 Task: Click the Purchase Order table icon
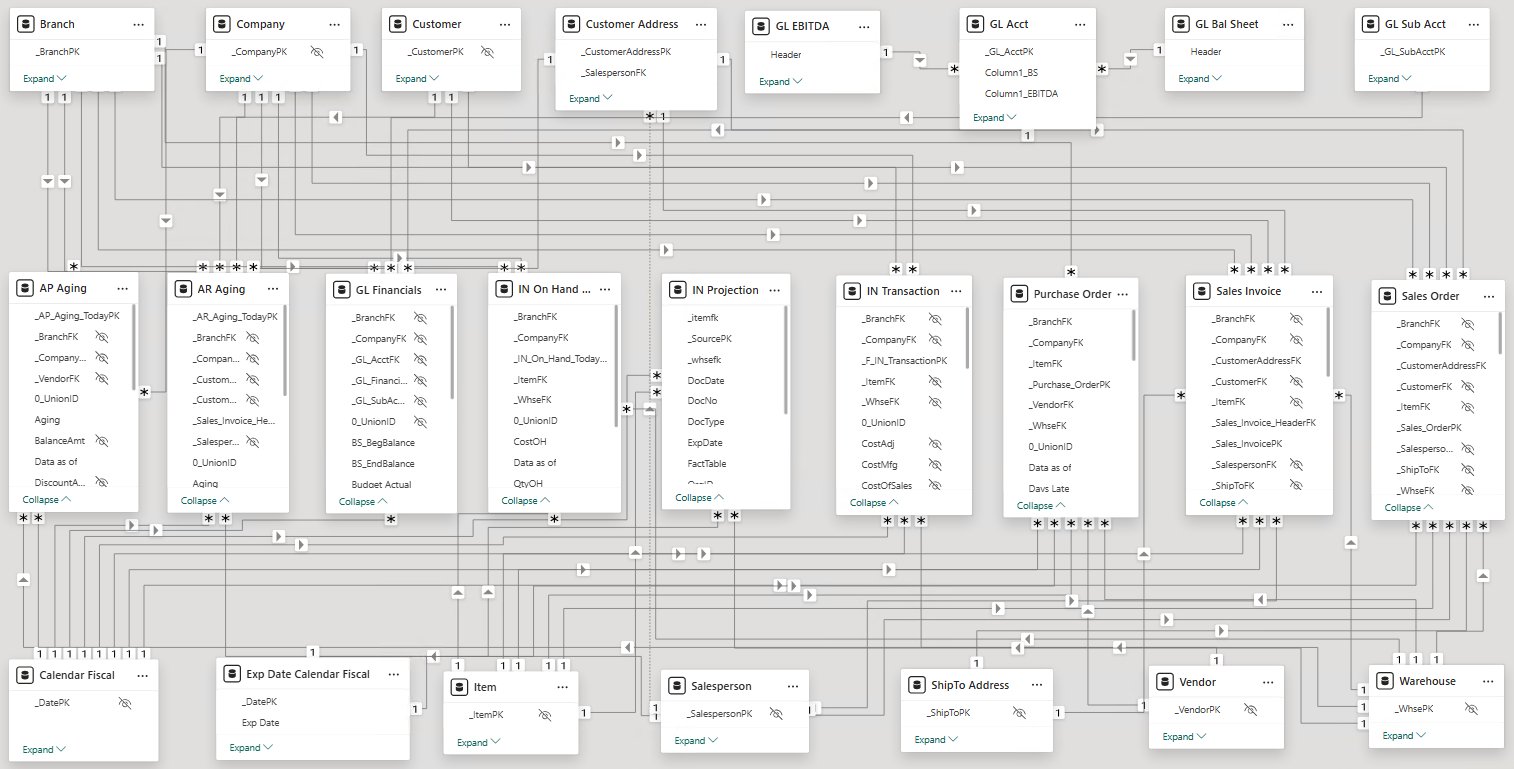pyautogui.click(x=1019, y=294)
